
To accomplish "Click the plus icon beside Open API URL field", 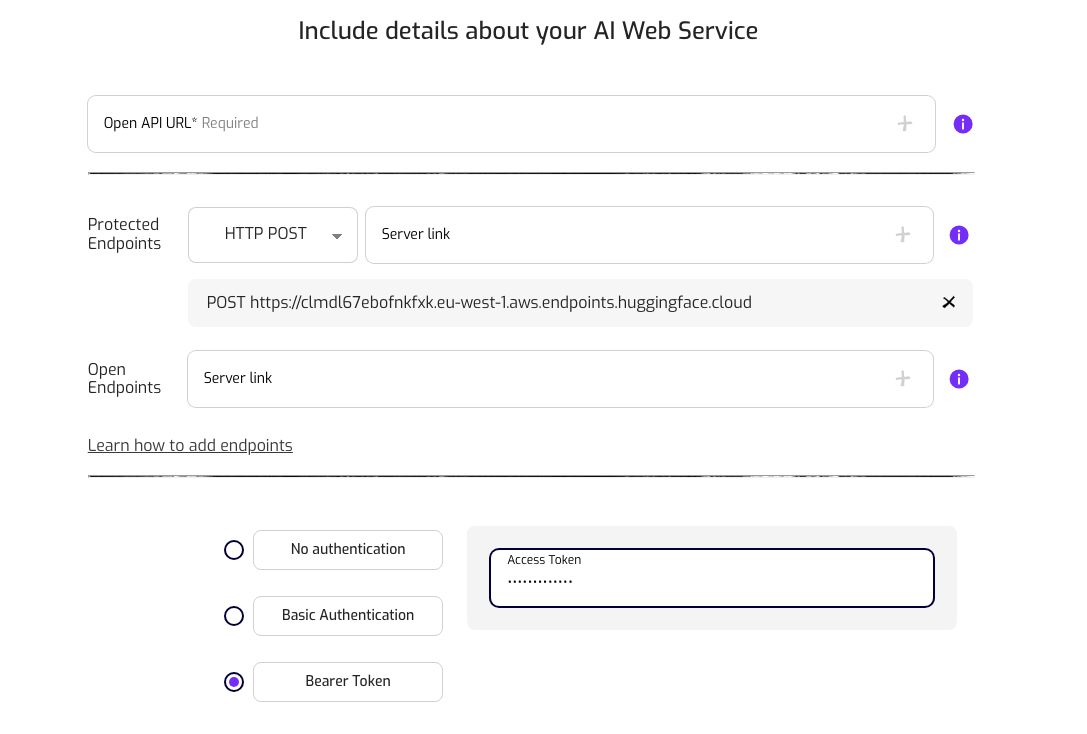I will point(904,123).
